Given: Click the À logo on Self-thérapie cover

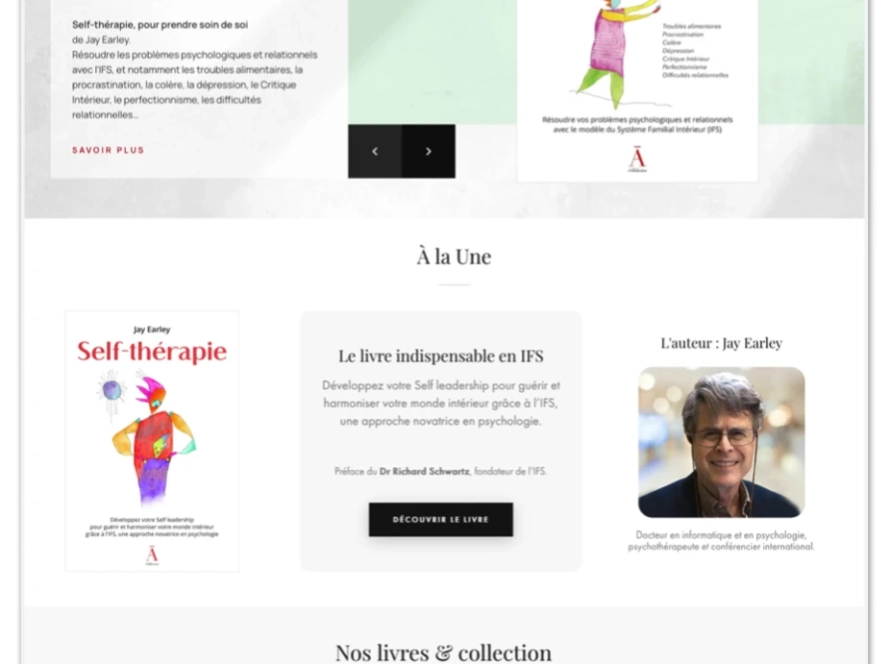Looking at the screenshot, I should tap(152, 555).
